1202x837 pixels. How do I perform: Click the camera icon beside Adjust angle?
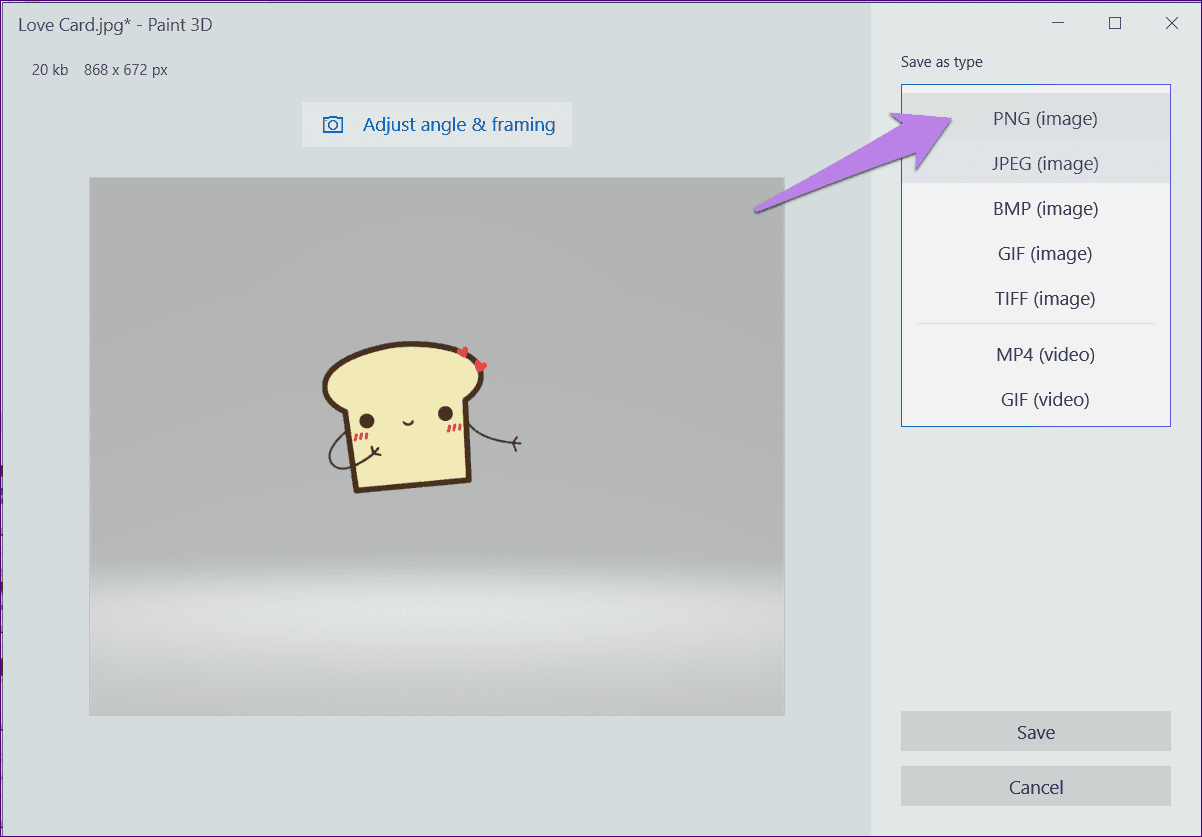pyautogui.click(x=333, y=125)
